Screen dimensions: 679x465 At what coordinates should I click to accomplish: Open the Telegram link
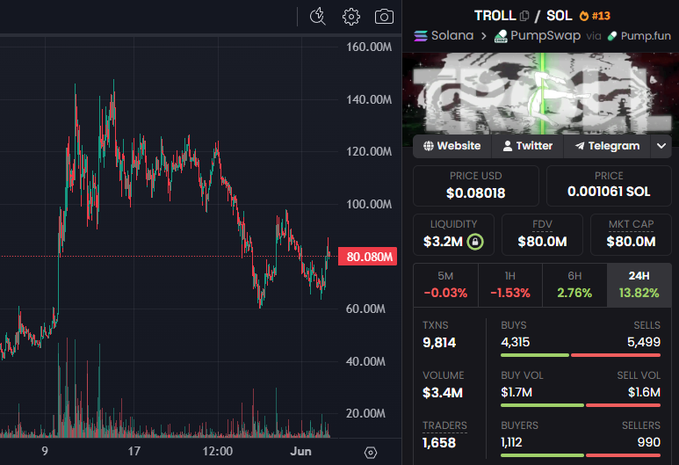(x=607, y=146)
